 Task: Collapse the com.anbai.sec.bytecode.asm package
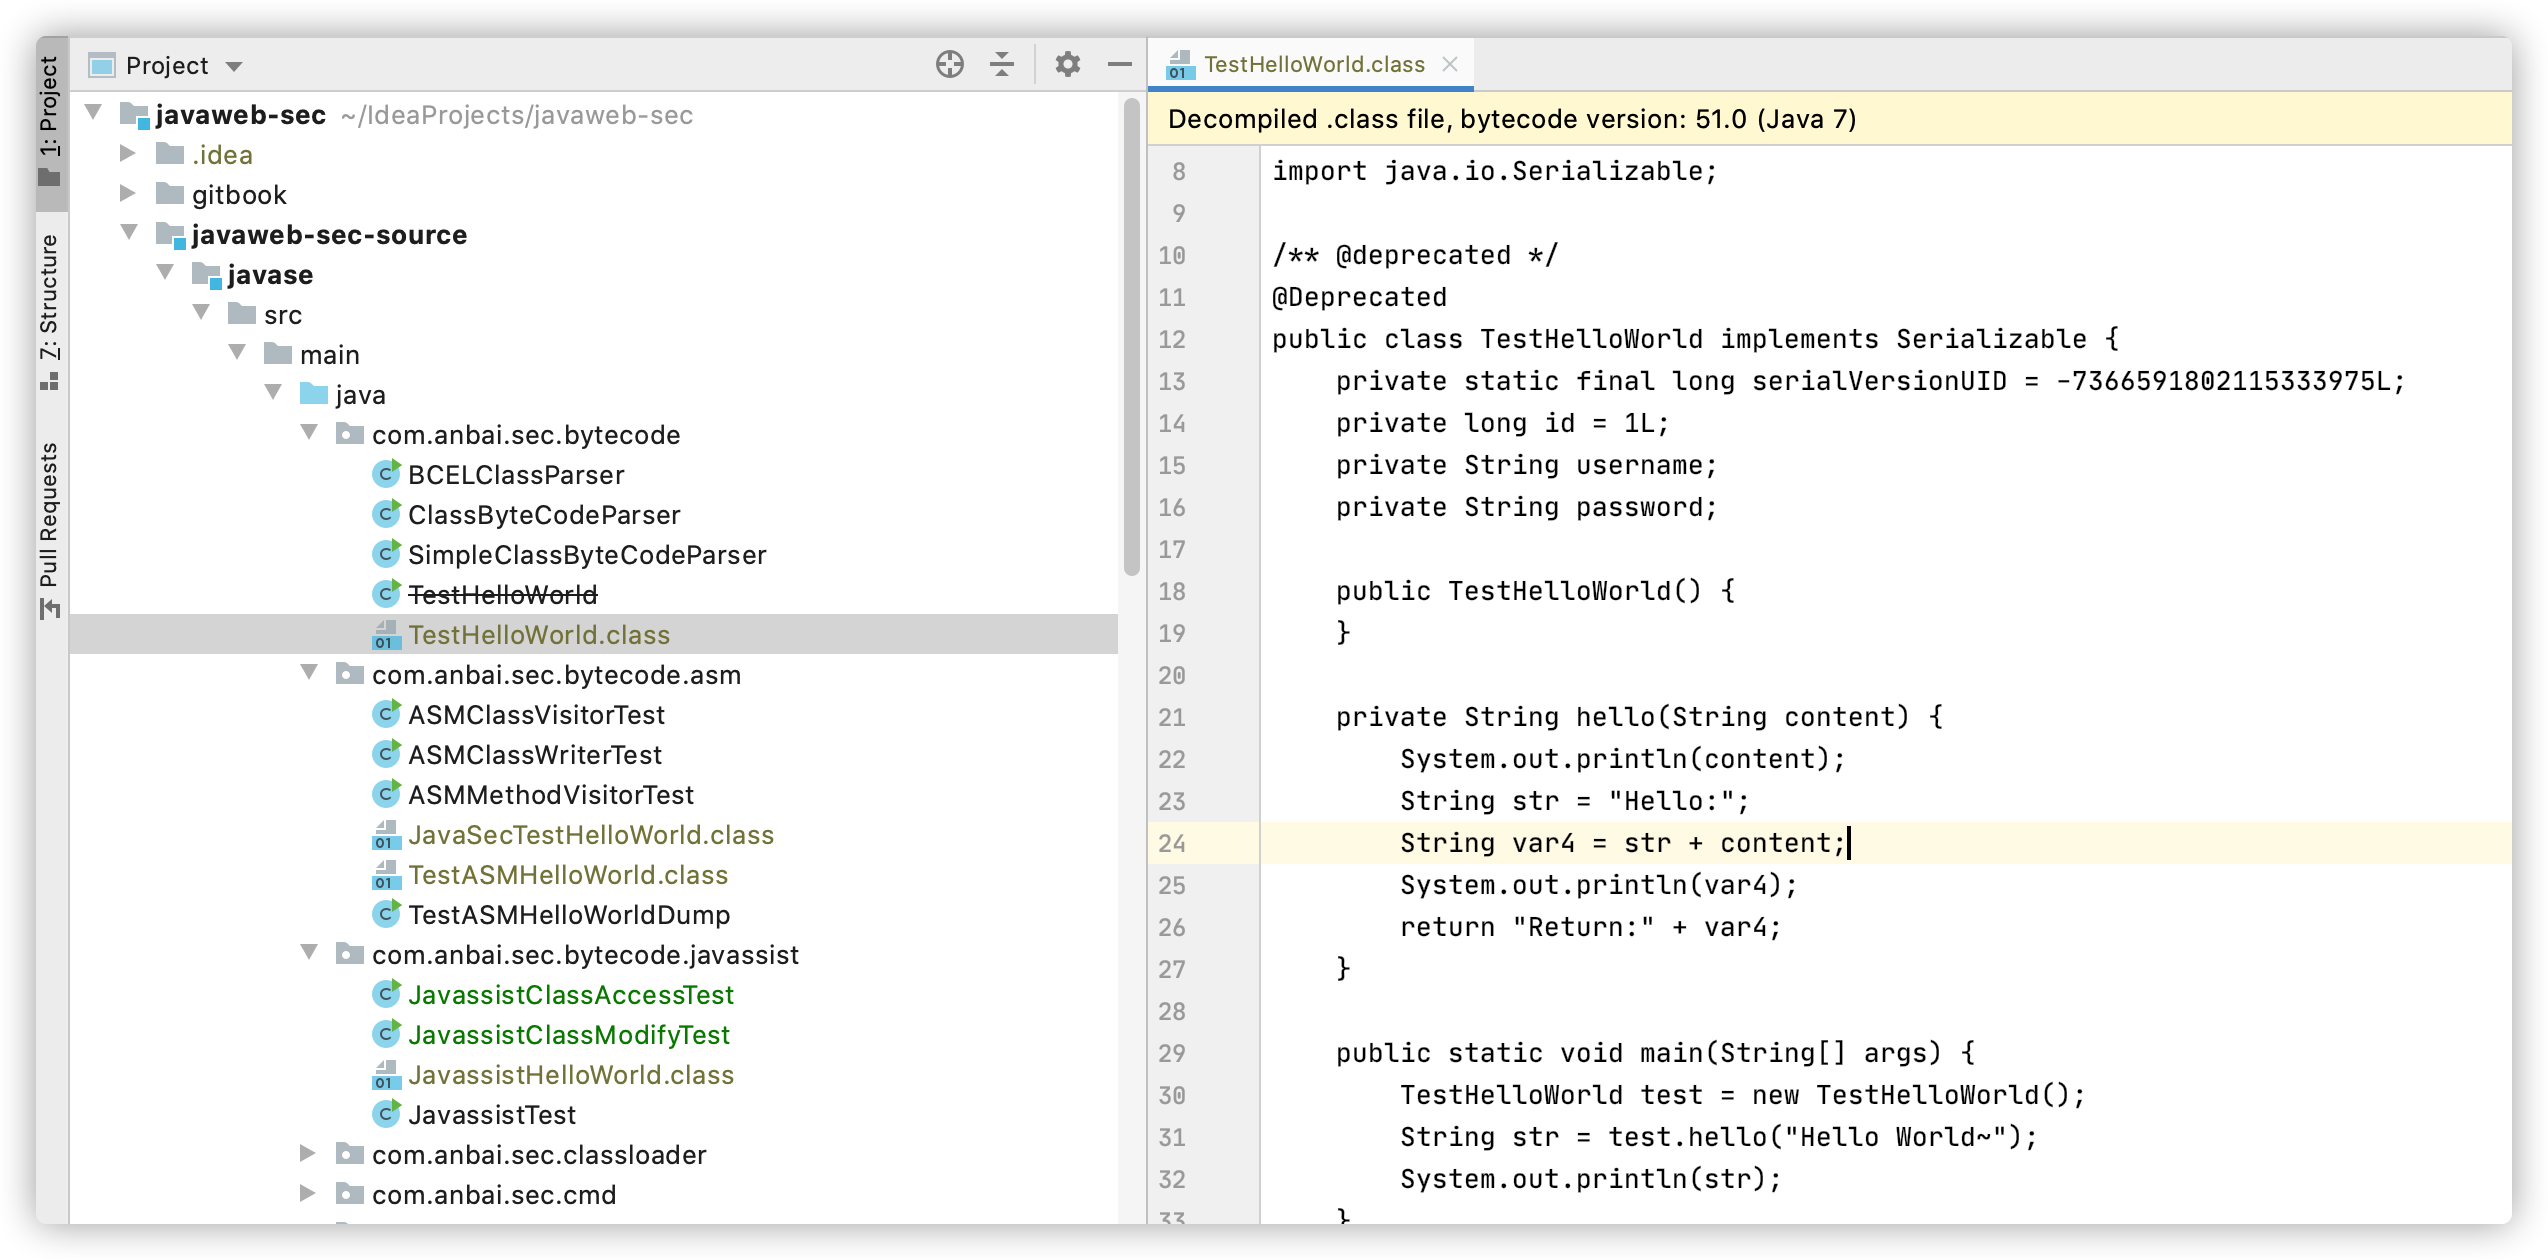click(309, 673)
